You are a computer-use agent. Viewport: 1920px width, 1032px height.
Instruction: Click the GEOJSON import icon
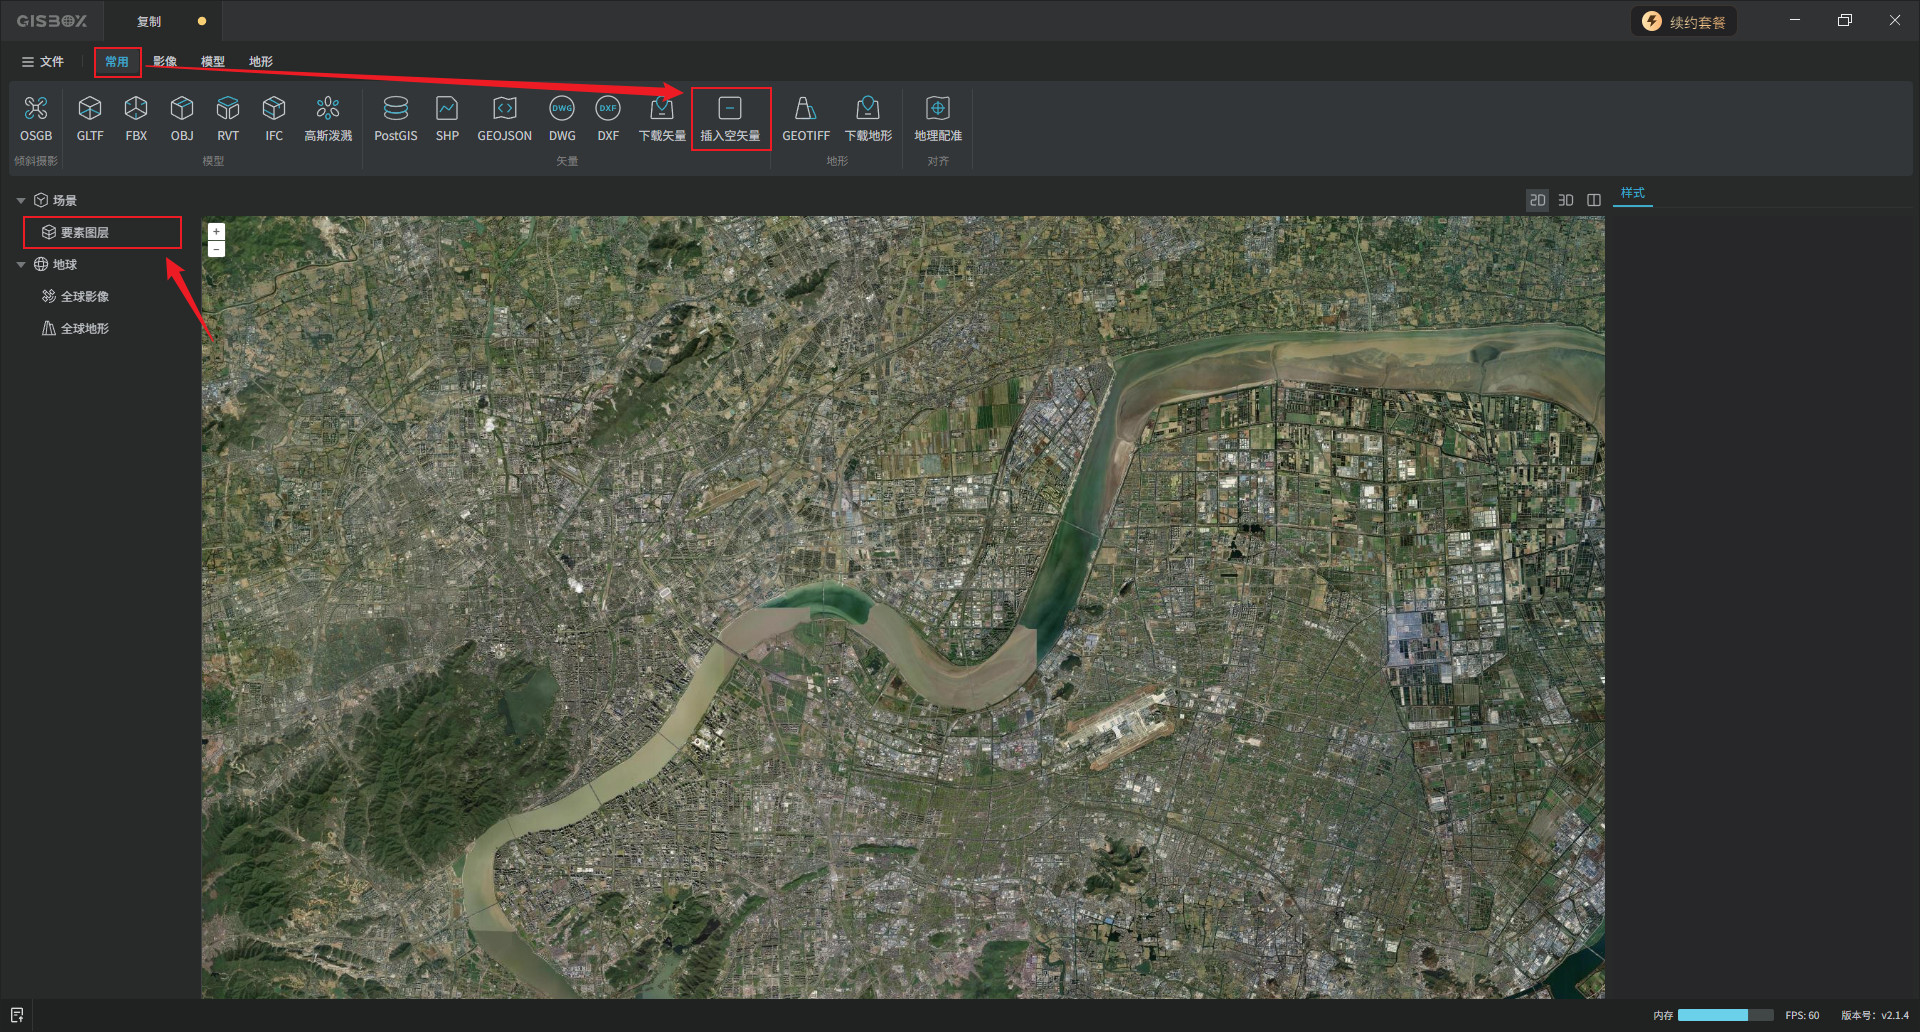[x=504, y=118]
